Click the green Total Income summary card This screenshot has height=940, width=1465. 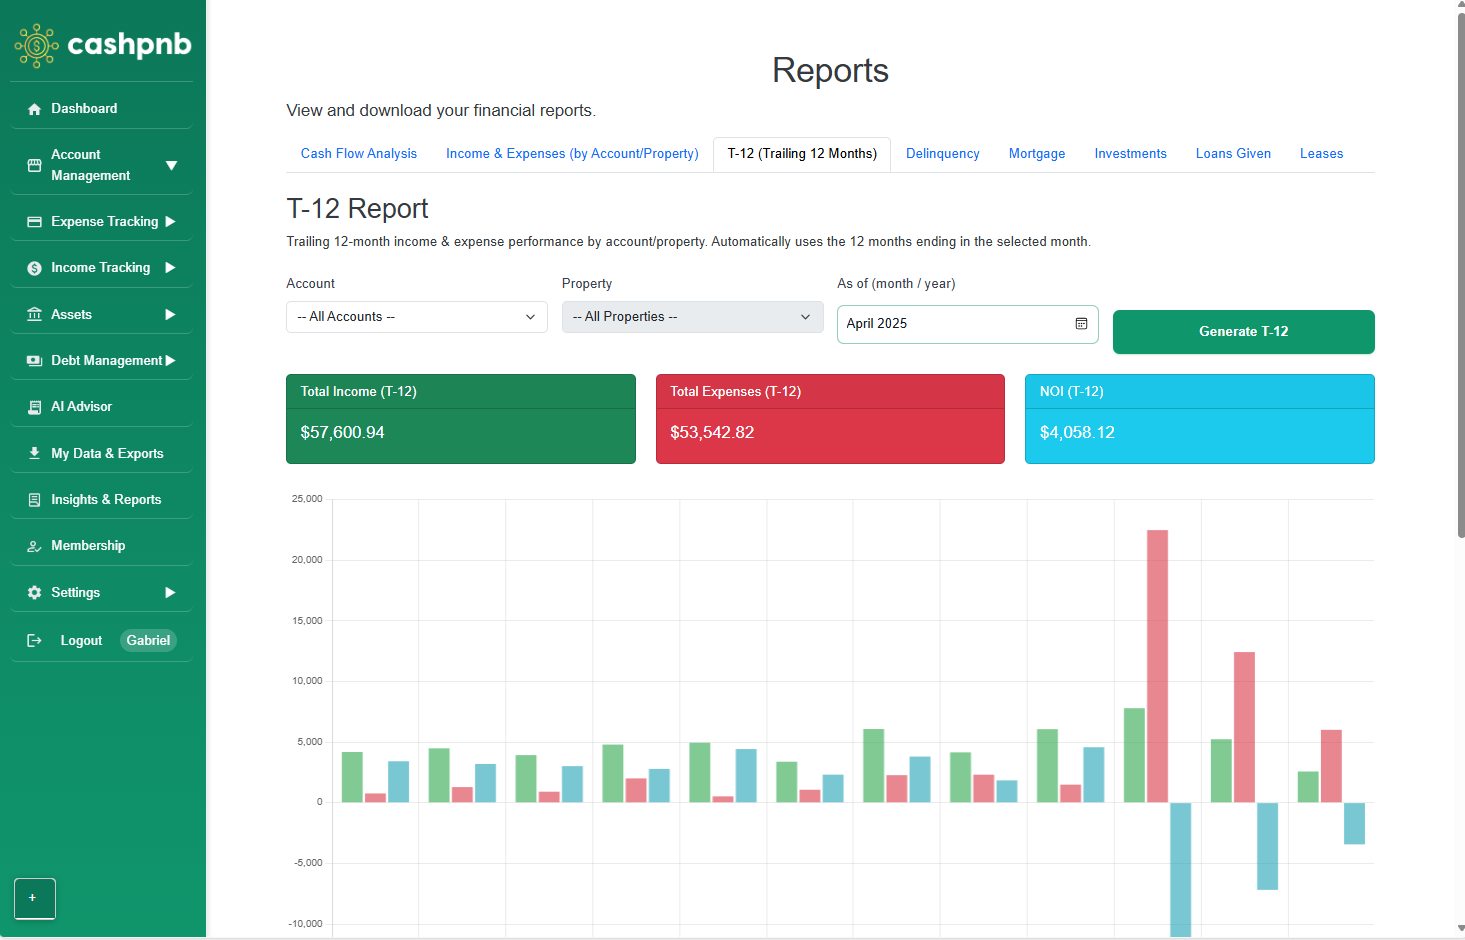(460, 419)
